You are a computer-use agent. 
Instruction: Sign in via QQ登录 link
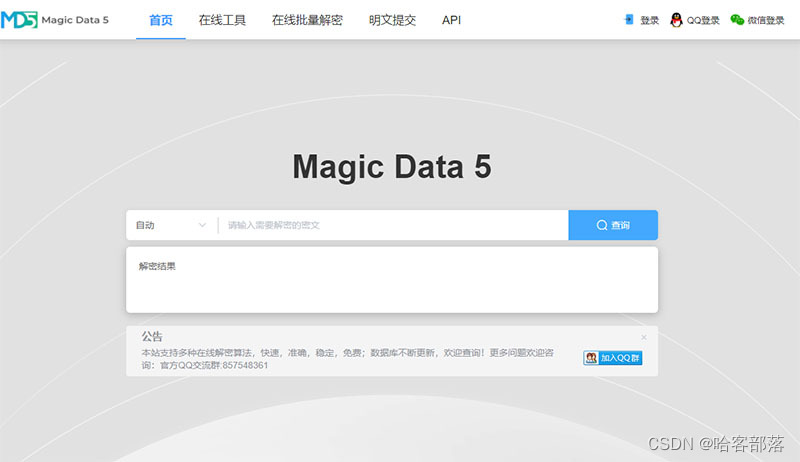[703, 20]
